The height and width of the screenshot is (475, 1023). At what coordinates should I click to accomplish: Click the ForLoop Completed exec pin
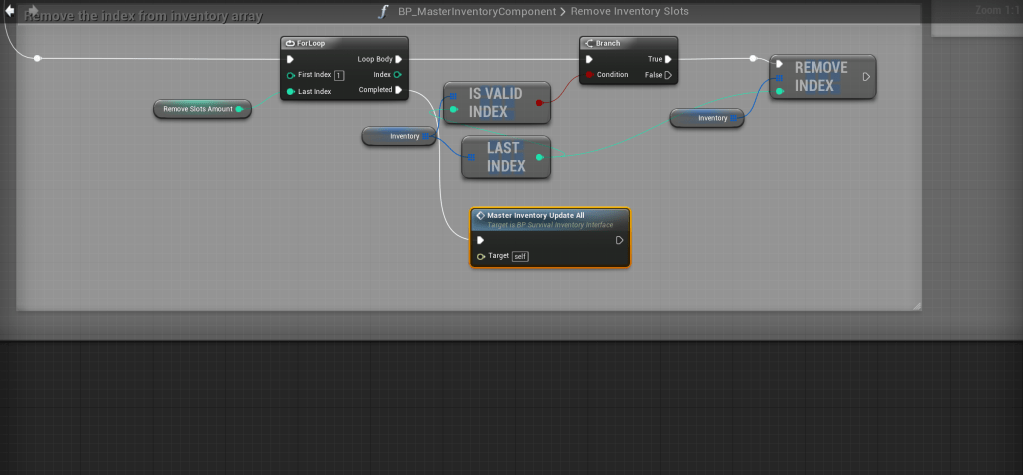398,90
